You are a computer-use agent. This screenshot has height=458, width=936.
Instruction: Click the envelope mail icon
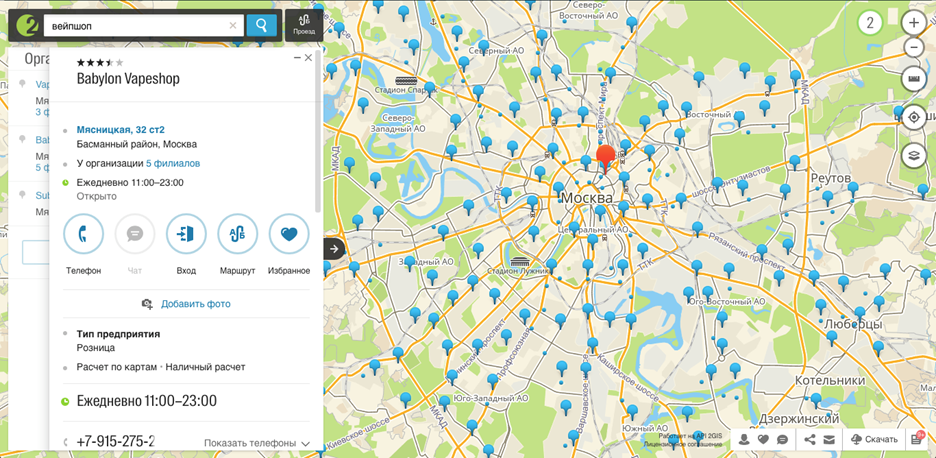click(829, 440)
